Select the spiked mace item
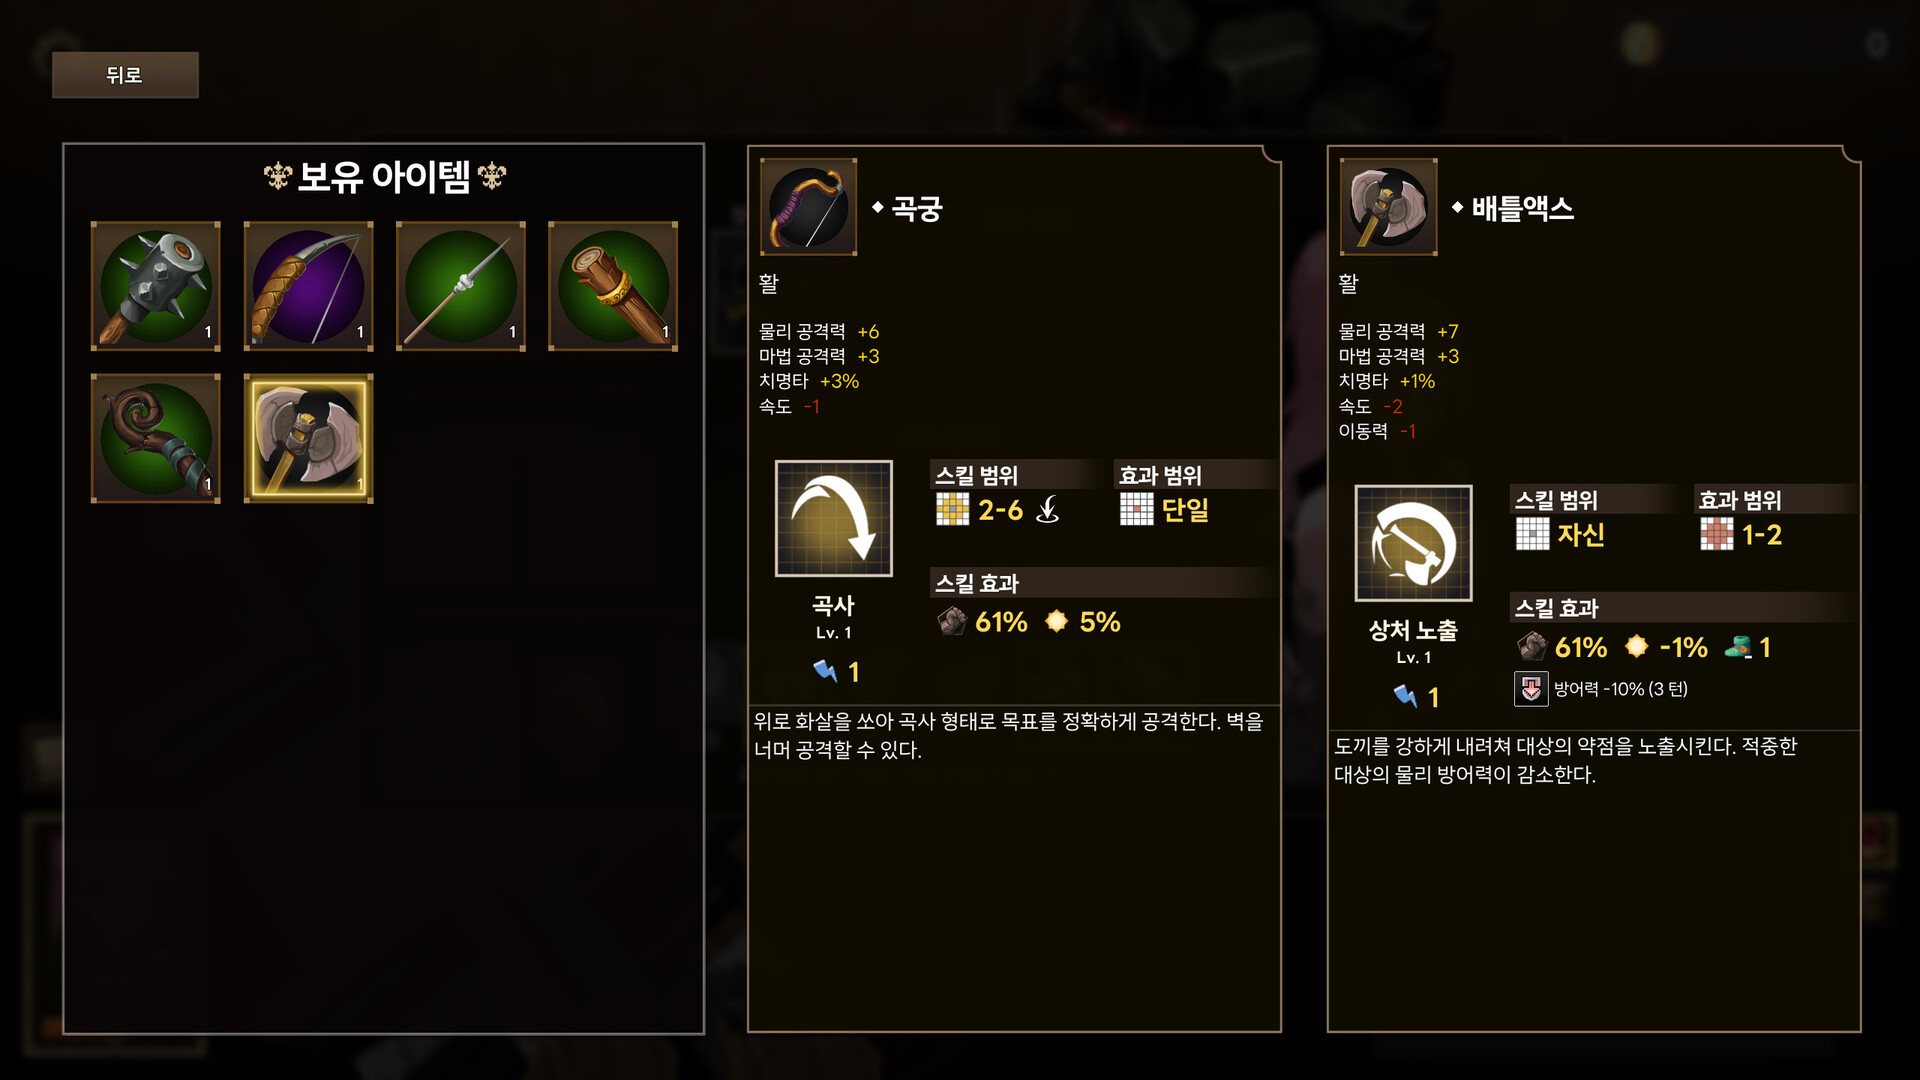The image size is (1920, 1080). click(155, 286)
